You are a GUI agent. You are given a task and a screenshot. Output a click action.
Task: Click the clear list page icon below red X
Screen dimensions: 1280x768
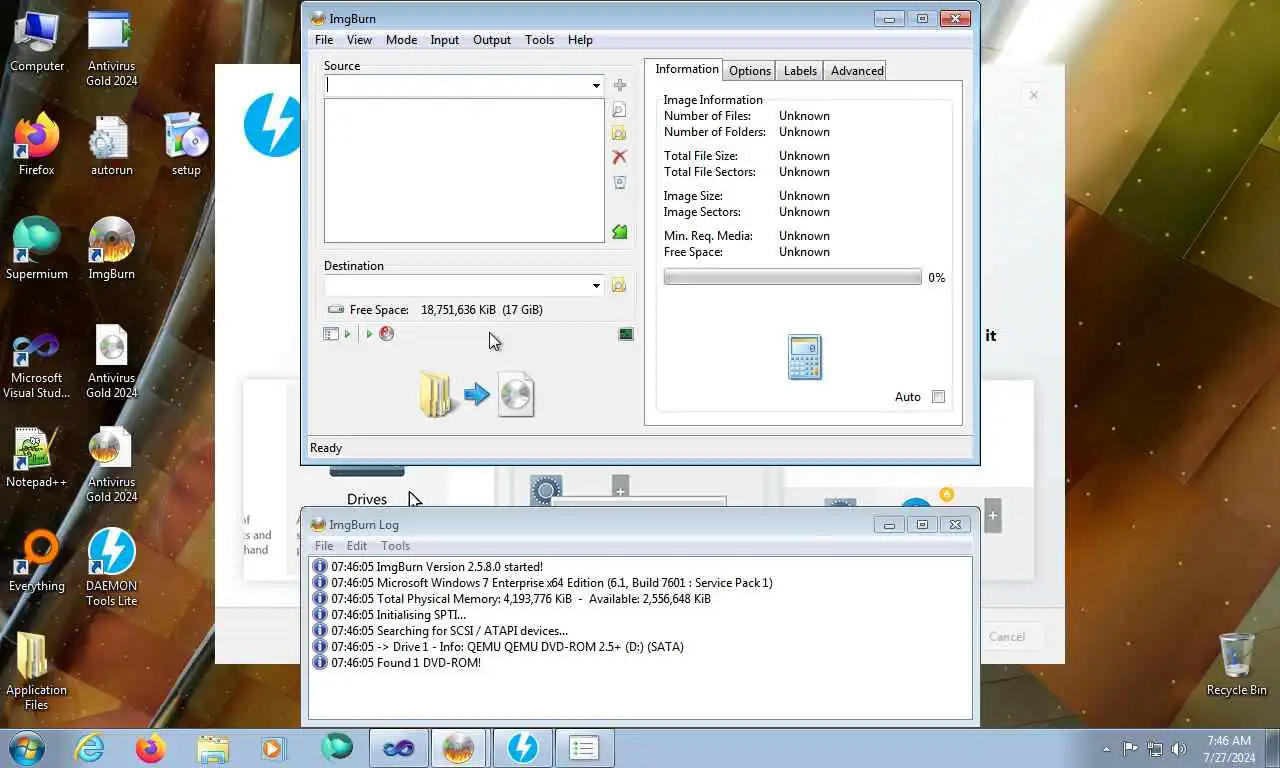(x=619, y=182)
